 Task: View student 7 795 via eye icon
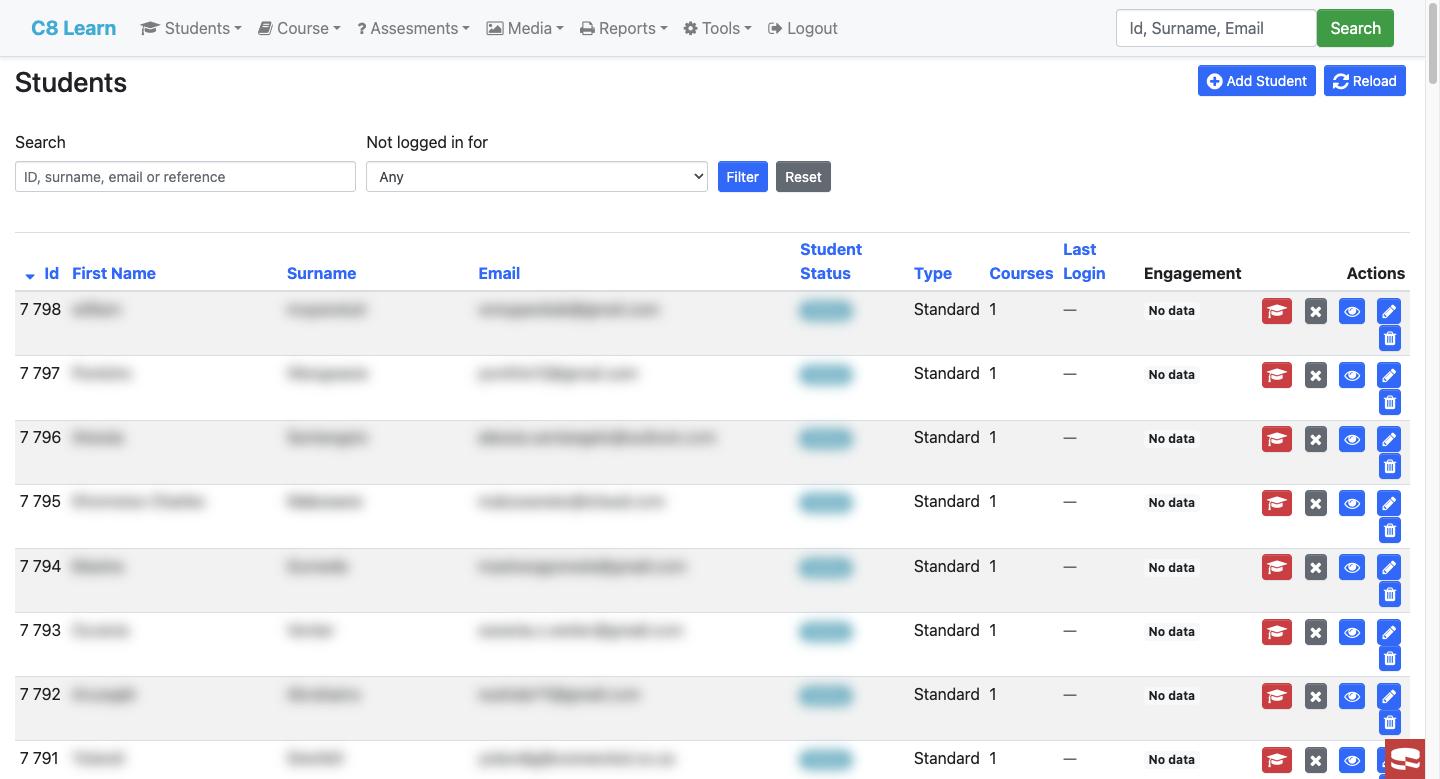(1352, 503)
